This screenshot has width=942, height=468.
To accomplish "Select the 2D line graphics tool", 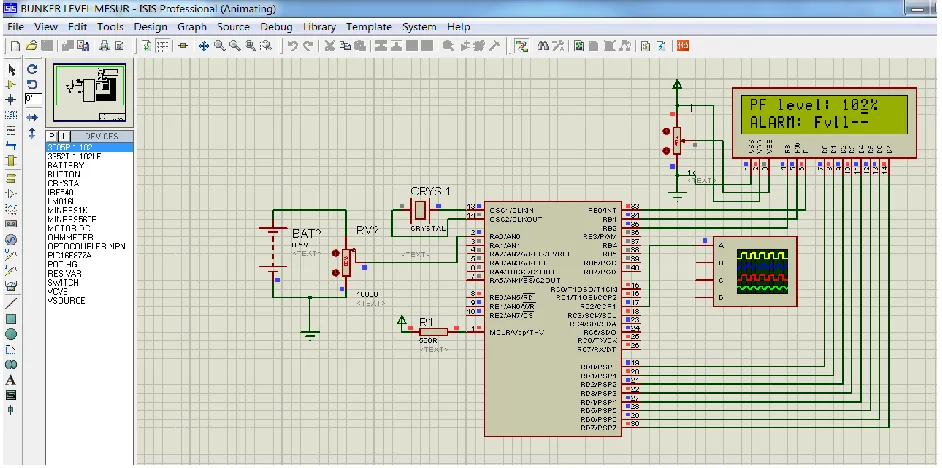I will pos(11,302).
